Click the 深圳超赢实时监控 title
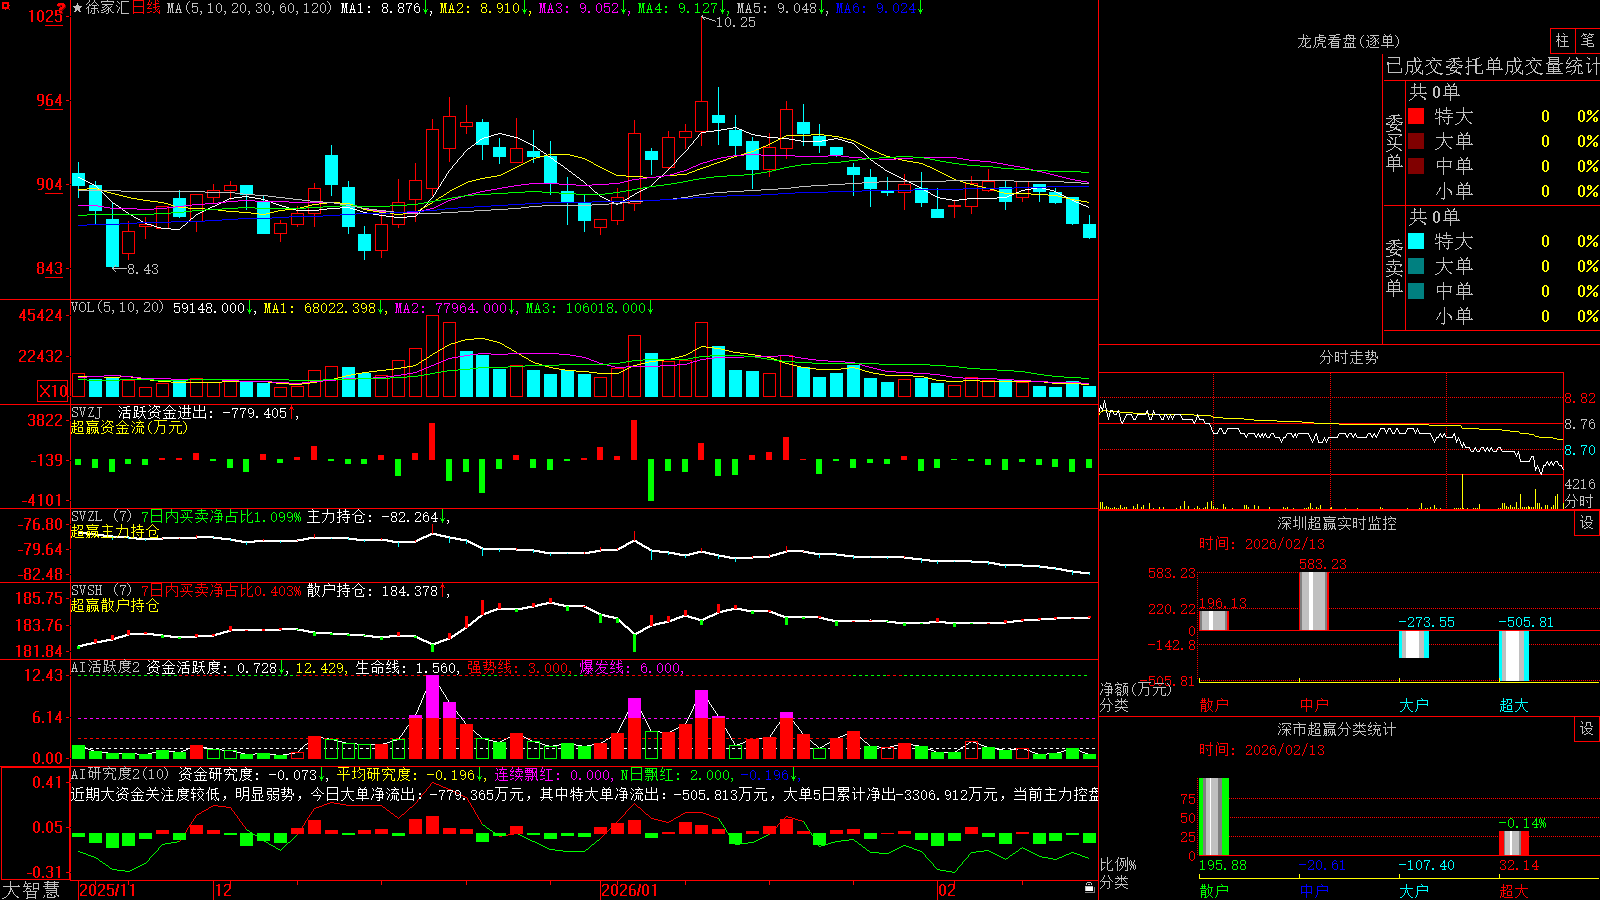 coord(1337,523)
